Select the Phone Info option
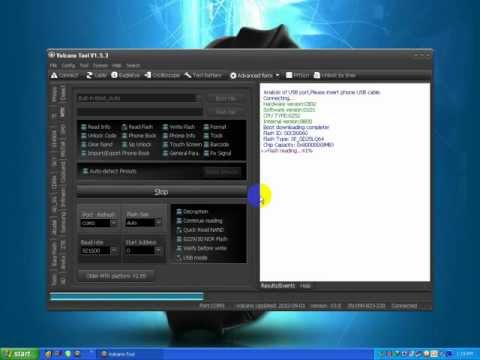 tap(179, 136)
